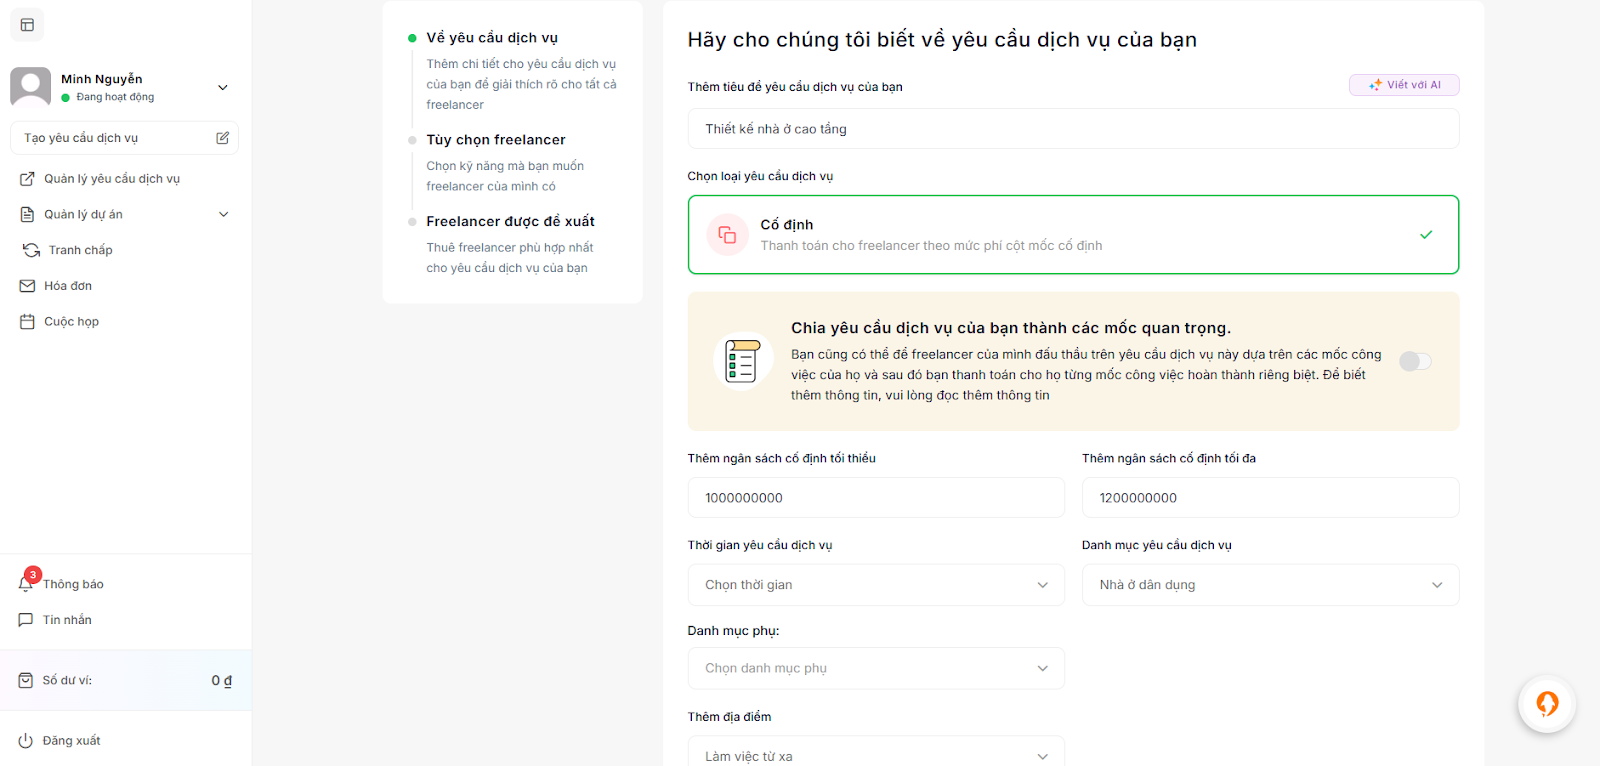Click the service request title input field

click(x=1072, y=129)
